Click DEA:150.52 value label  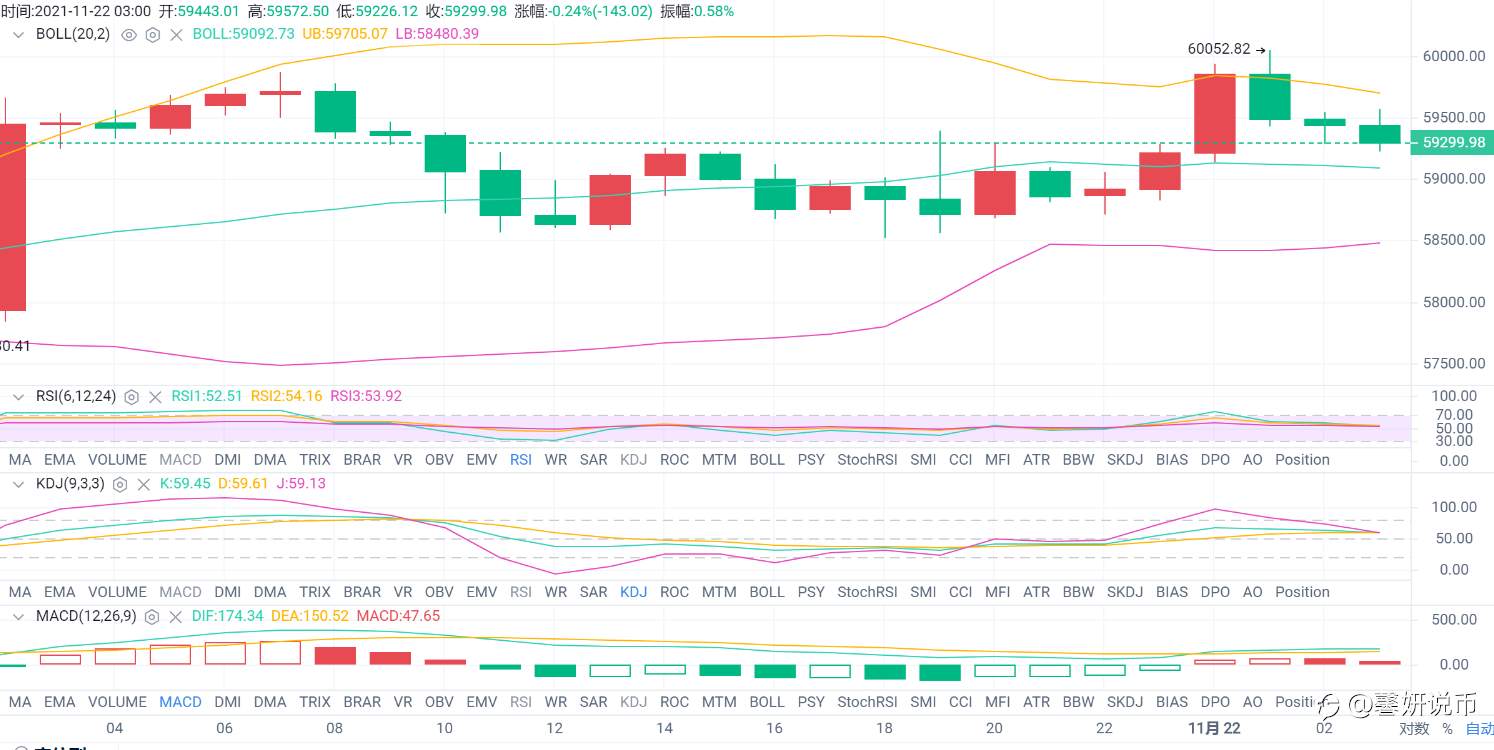[310, 616]
